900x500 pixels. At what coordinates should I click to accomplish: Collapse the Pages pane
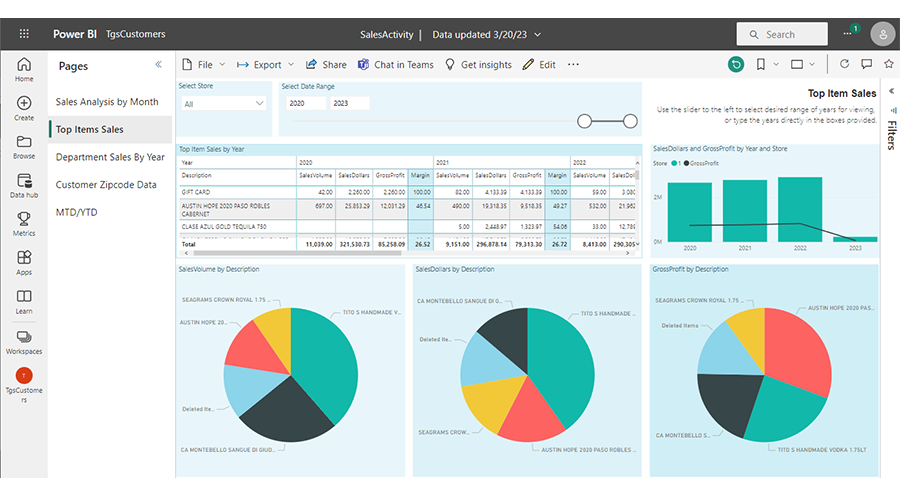tap(158, 65)
